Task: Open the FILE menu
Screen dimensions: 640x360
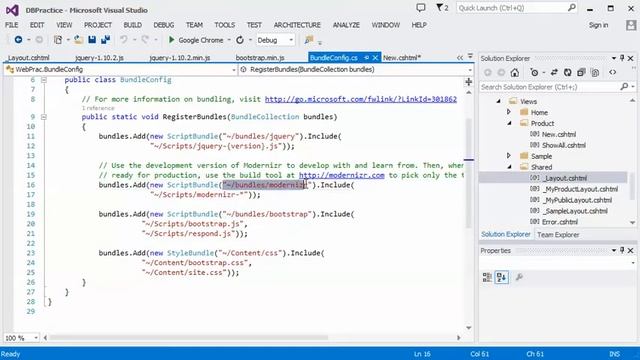Action: (x=11, y=25)
